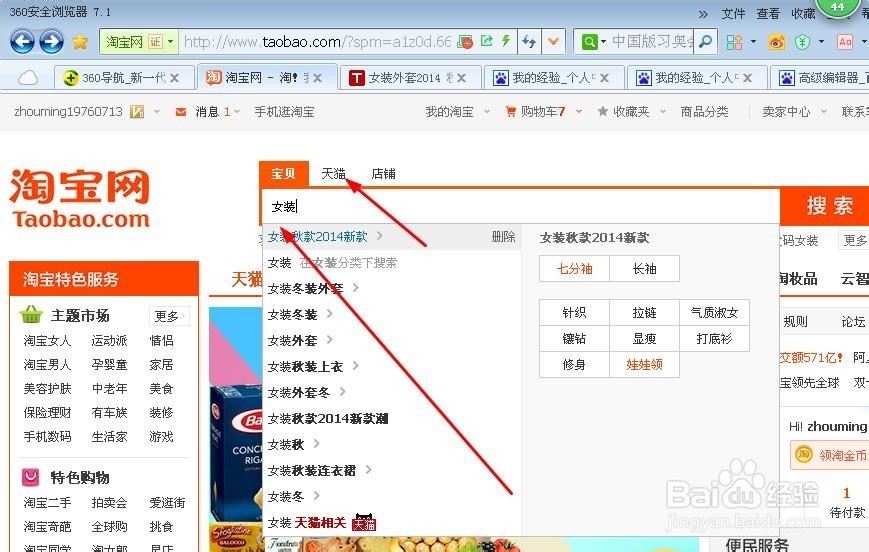Close the 淘宝网 tab
Screen dimensions: 869x552
point(318,78)
